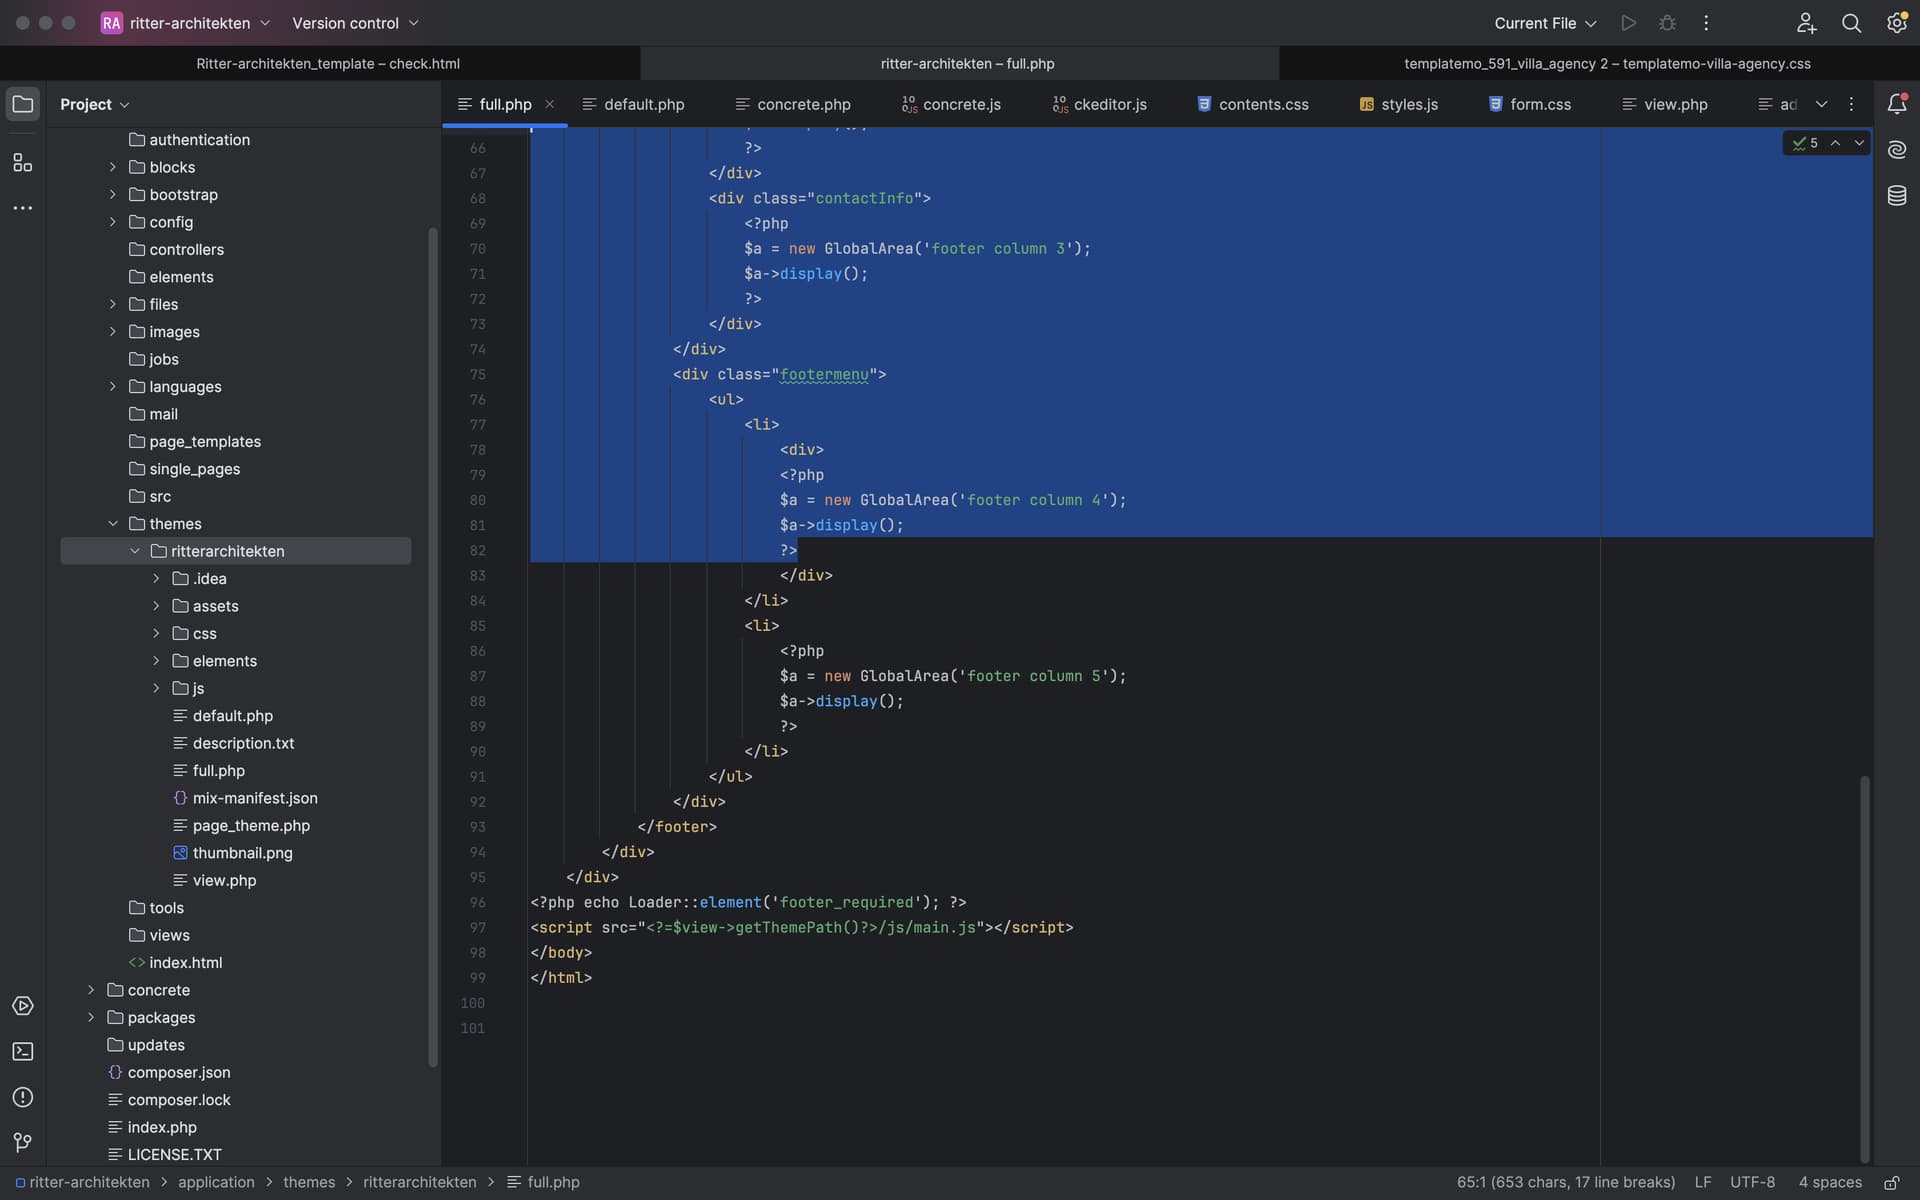Show more tool windows ellipsis
The height and width of the screenshot is (1200, 1920).
[22, 208]
